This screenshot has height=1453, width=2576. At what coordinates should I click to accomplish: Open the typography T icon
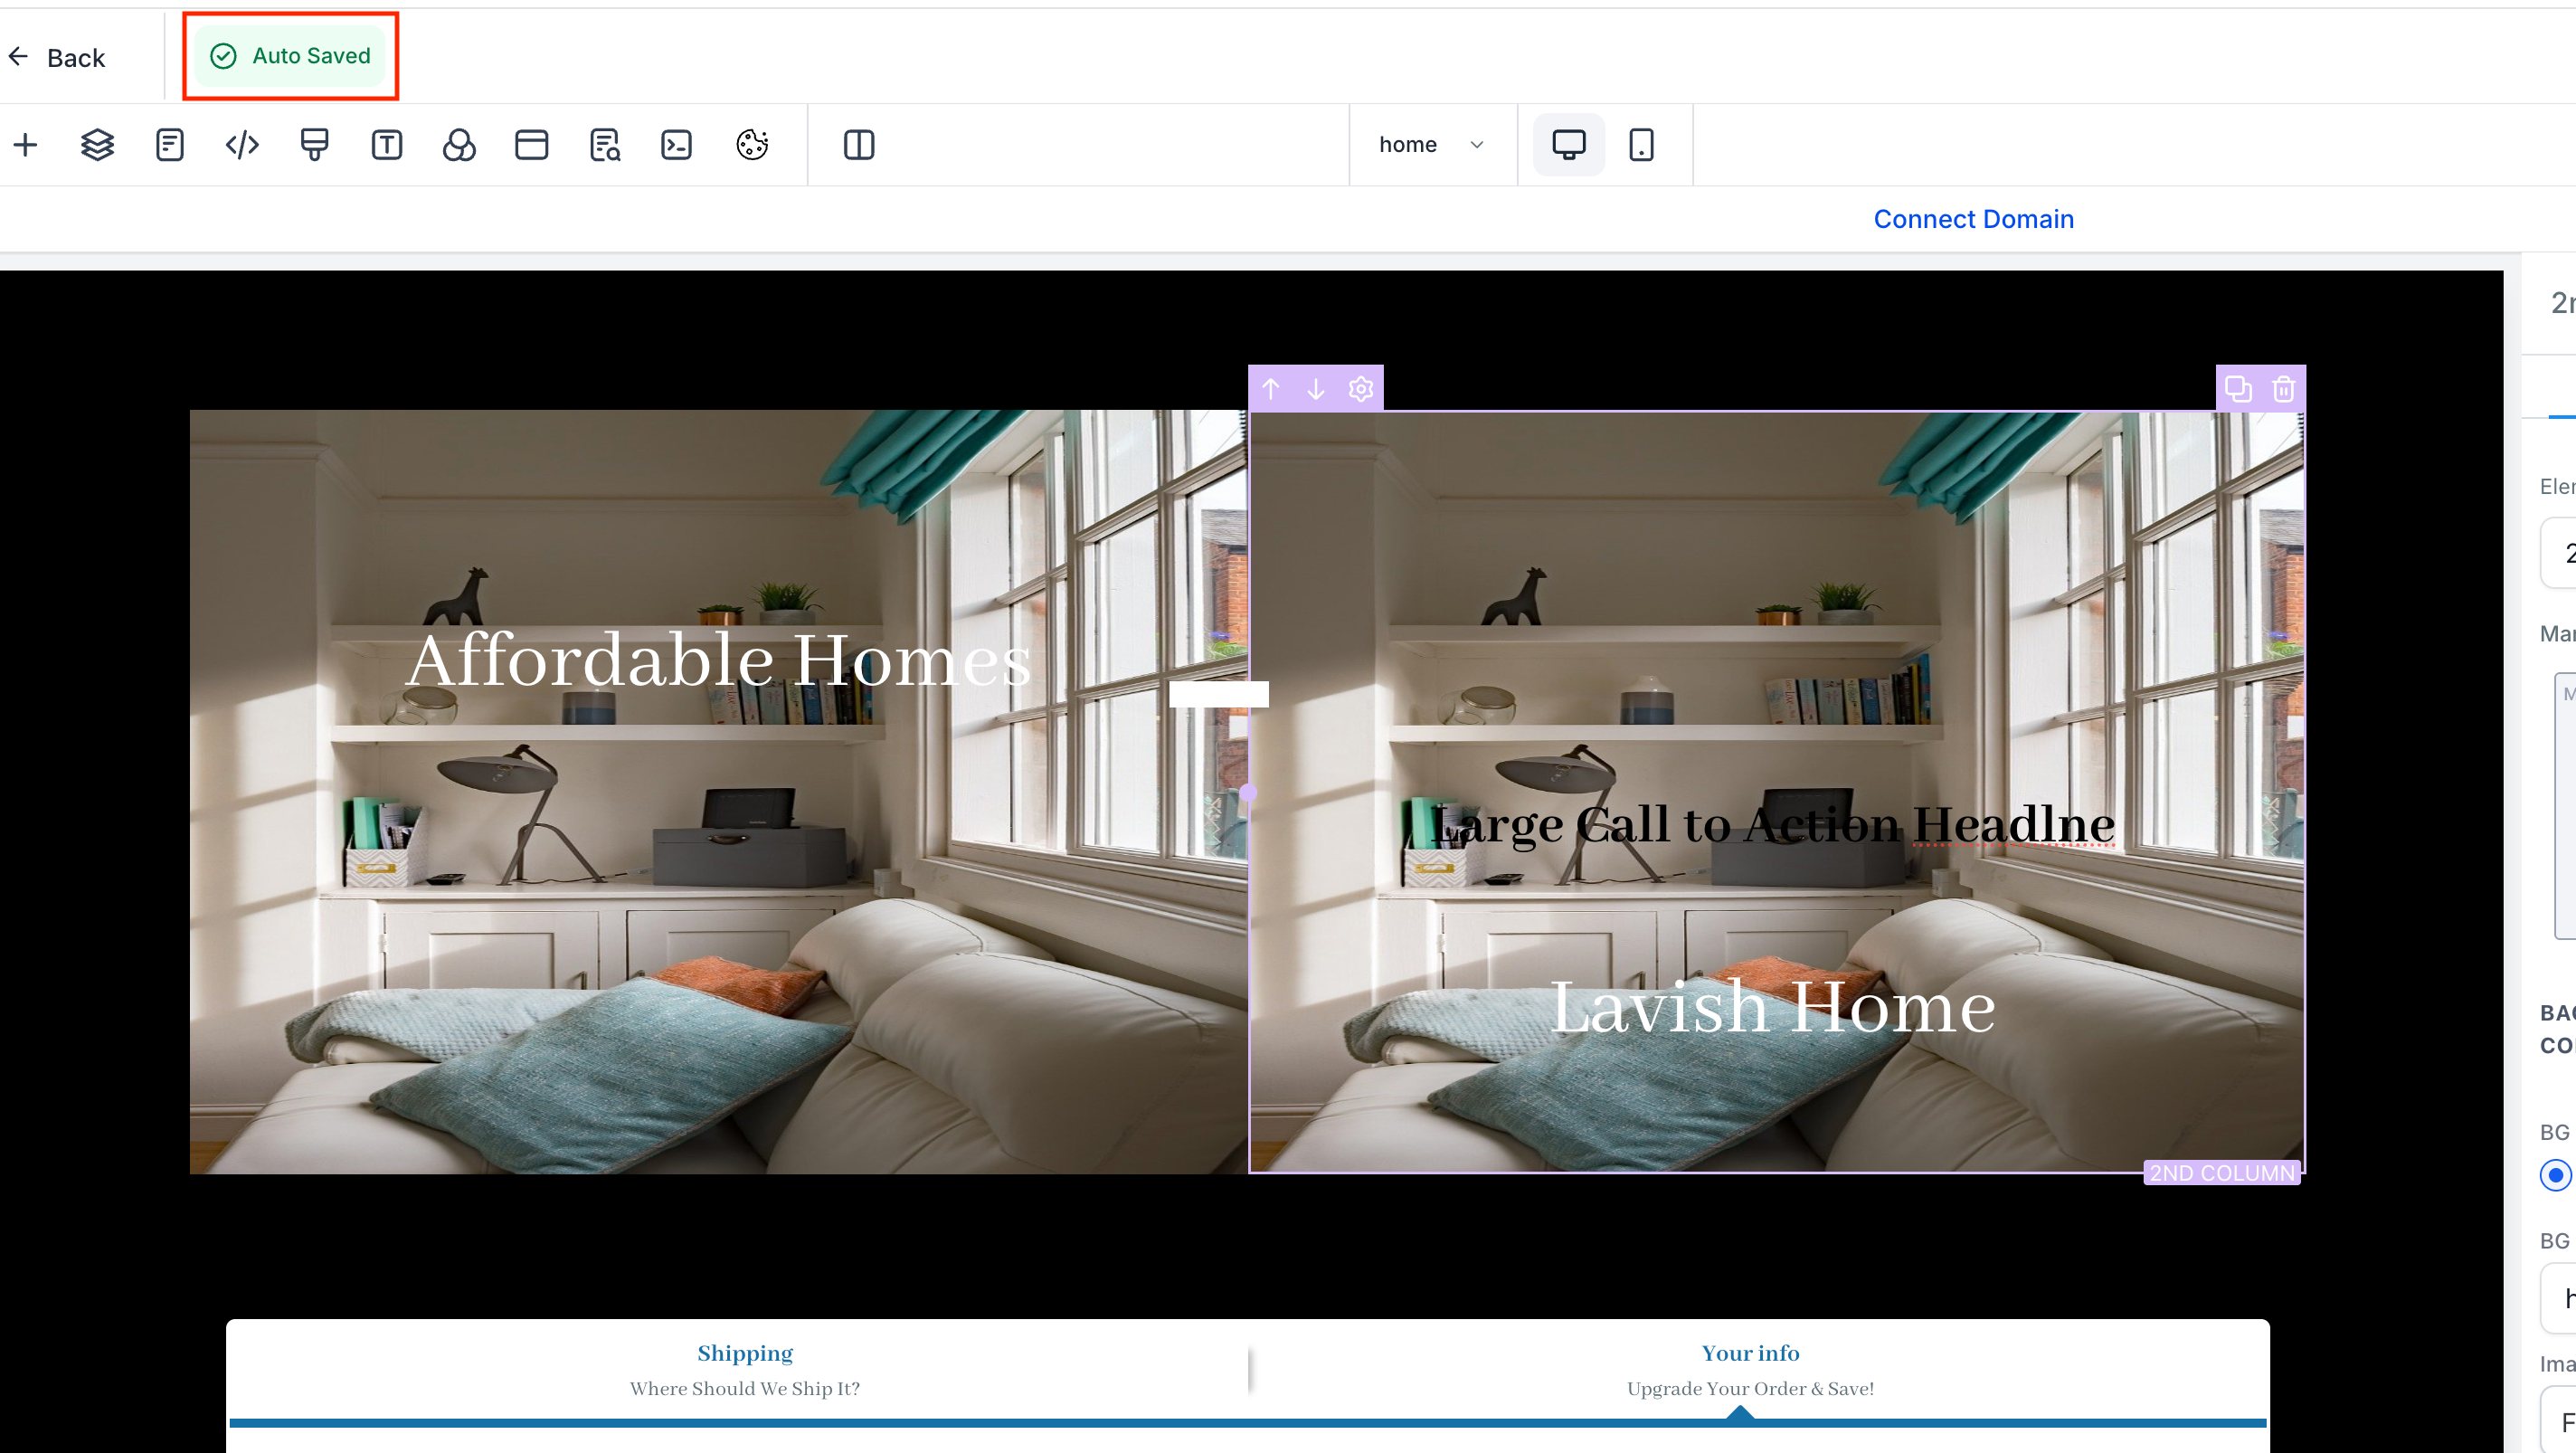[x=387, y=145]
